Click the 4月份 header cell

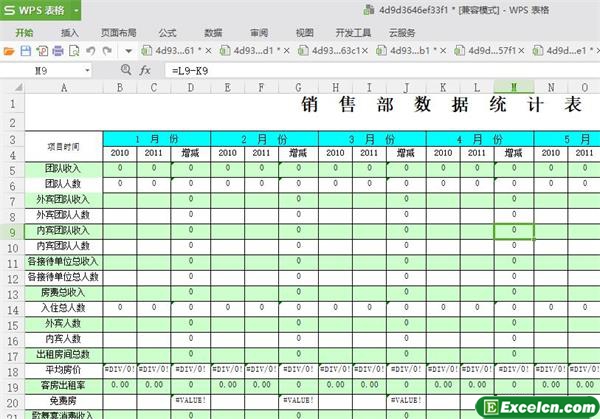point(480,139)
